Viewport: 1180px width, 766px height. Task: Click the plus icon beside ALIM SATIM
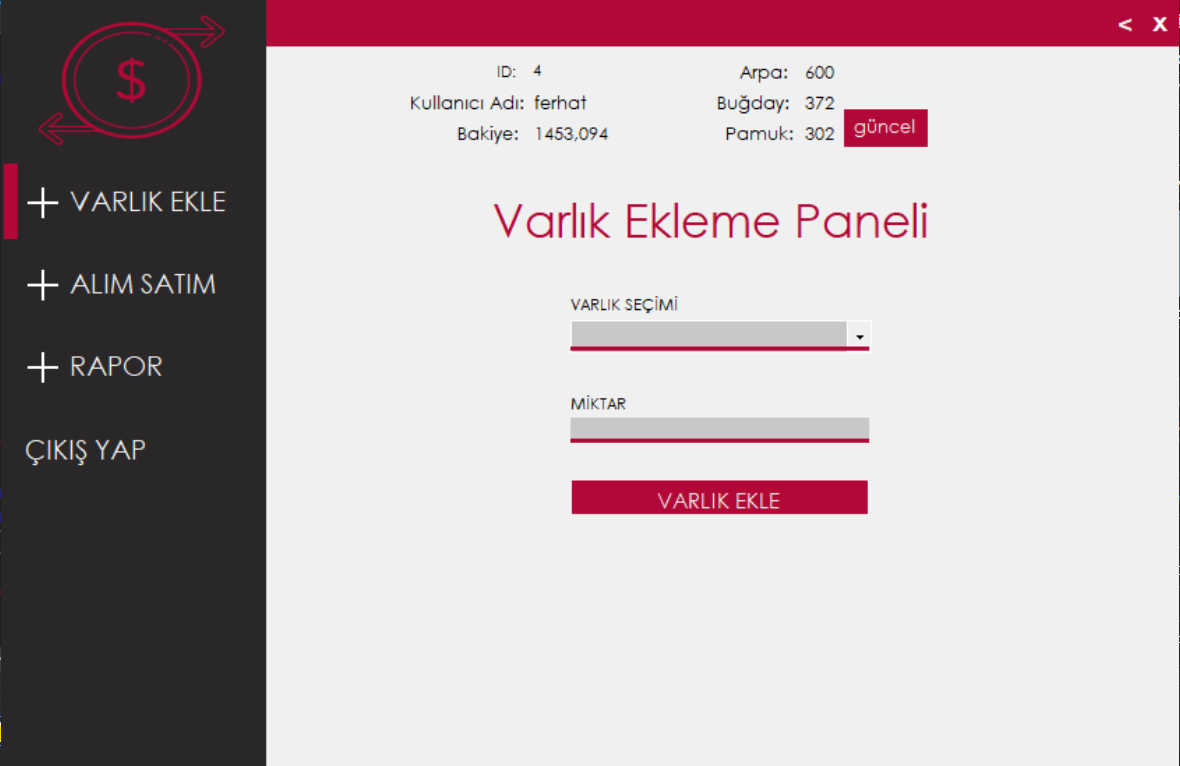[42, 284]
